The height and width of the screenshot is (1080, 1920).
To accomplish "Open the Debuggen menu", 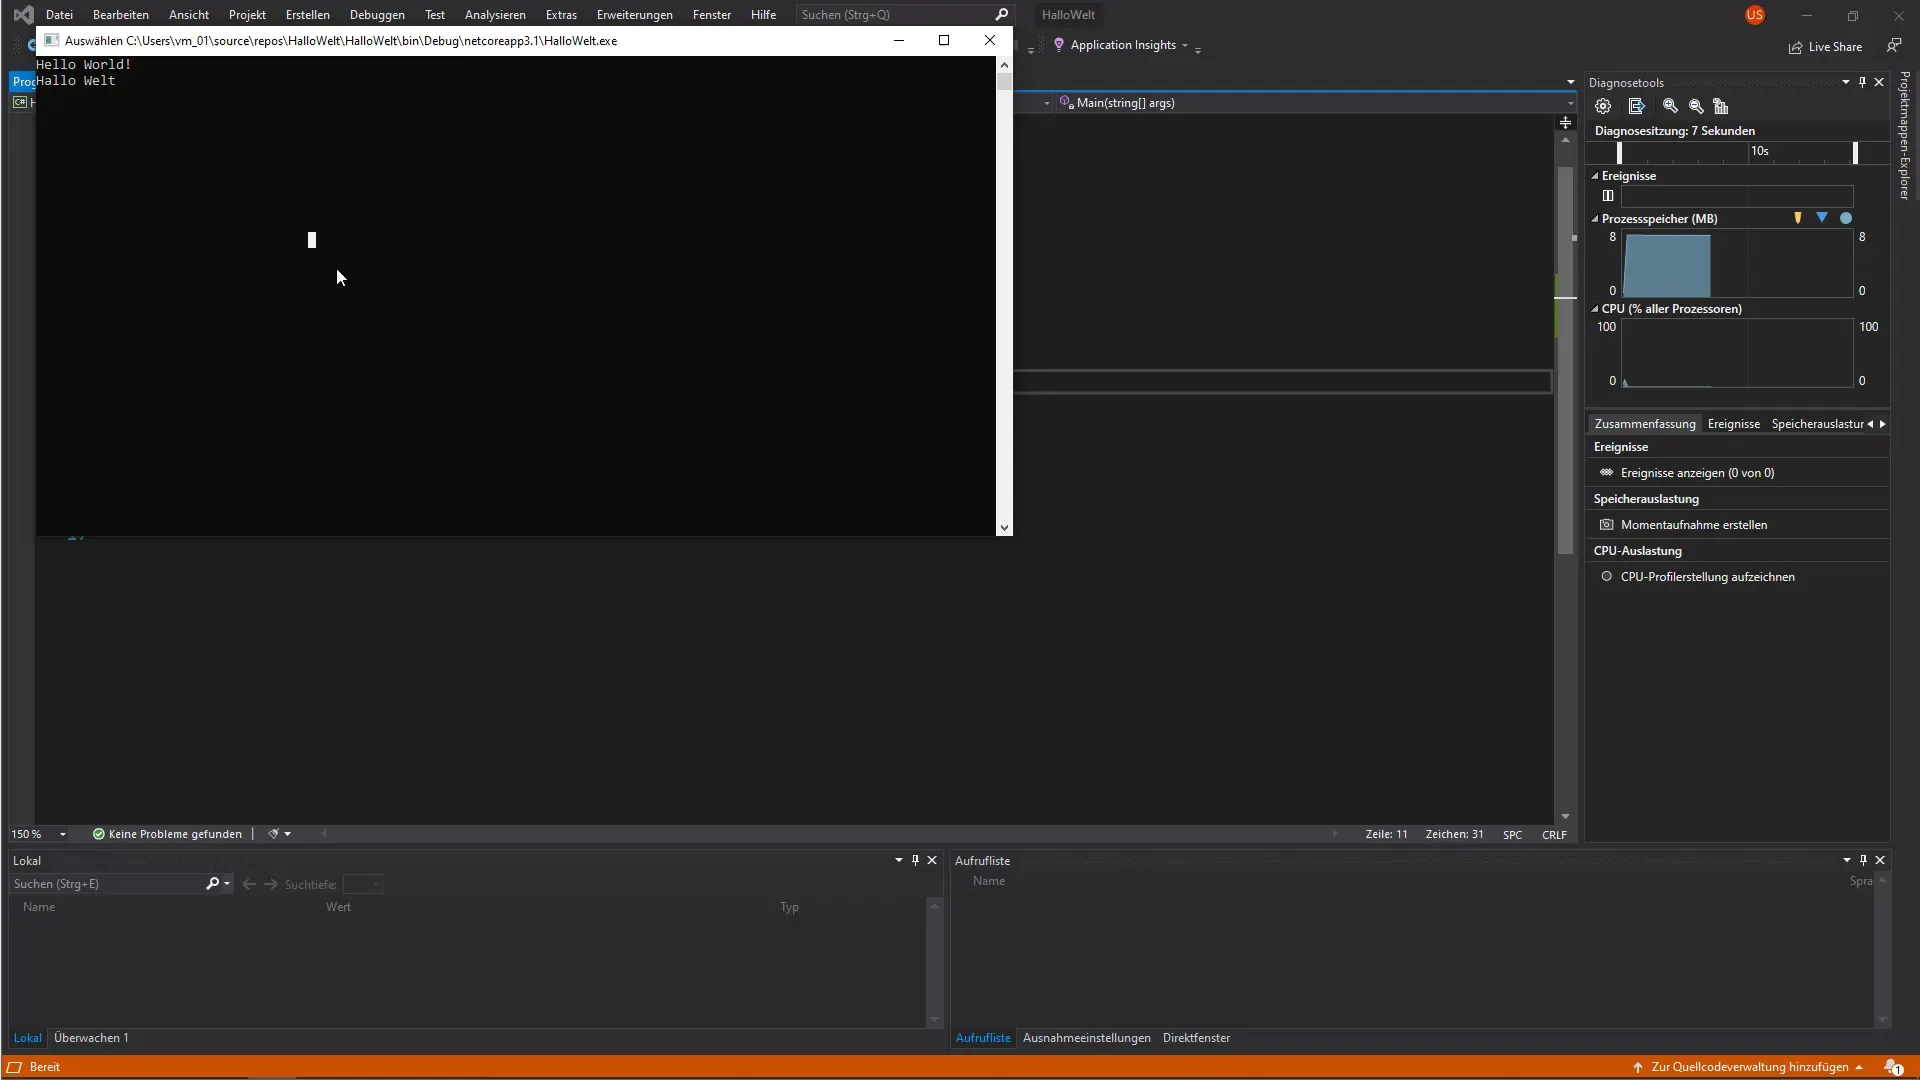I will [x=377, y=15].
